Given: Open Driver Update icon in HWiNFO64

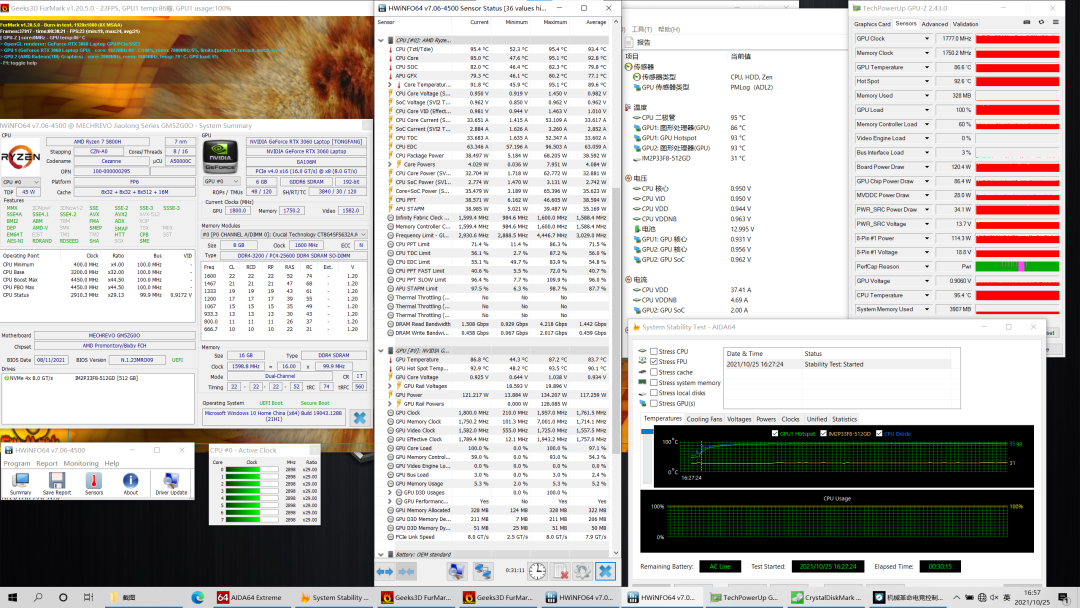Looking at the screenshot, I should [171, 483].
